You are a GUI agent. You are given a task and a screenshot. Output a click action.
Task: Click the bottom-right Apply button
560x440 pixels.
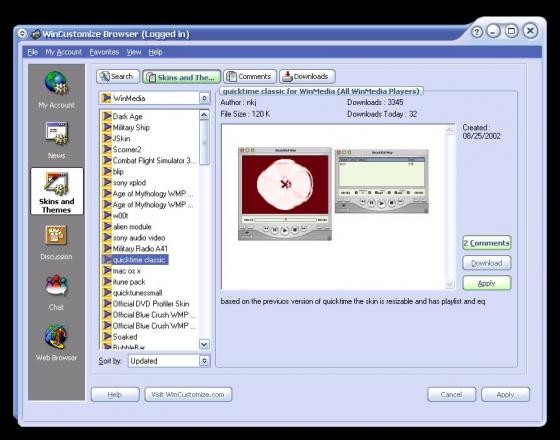click(x=505, y=395)
